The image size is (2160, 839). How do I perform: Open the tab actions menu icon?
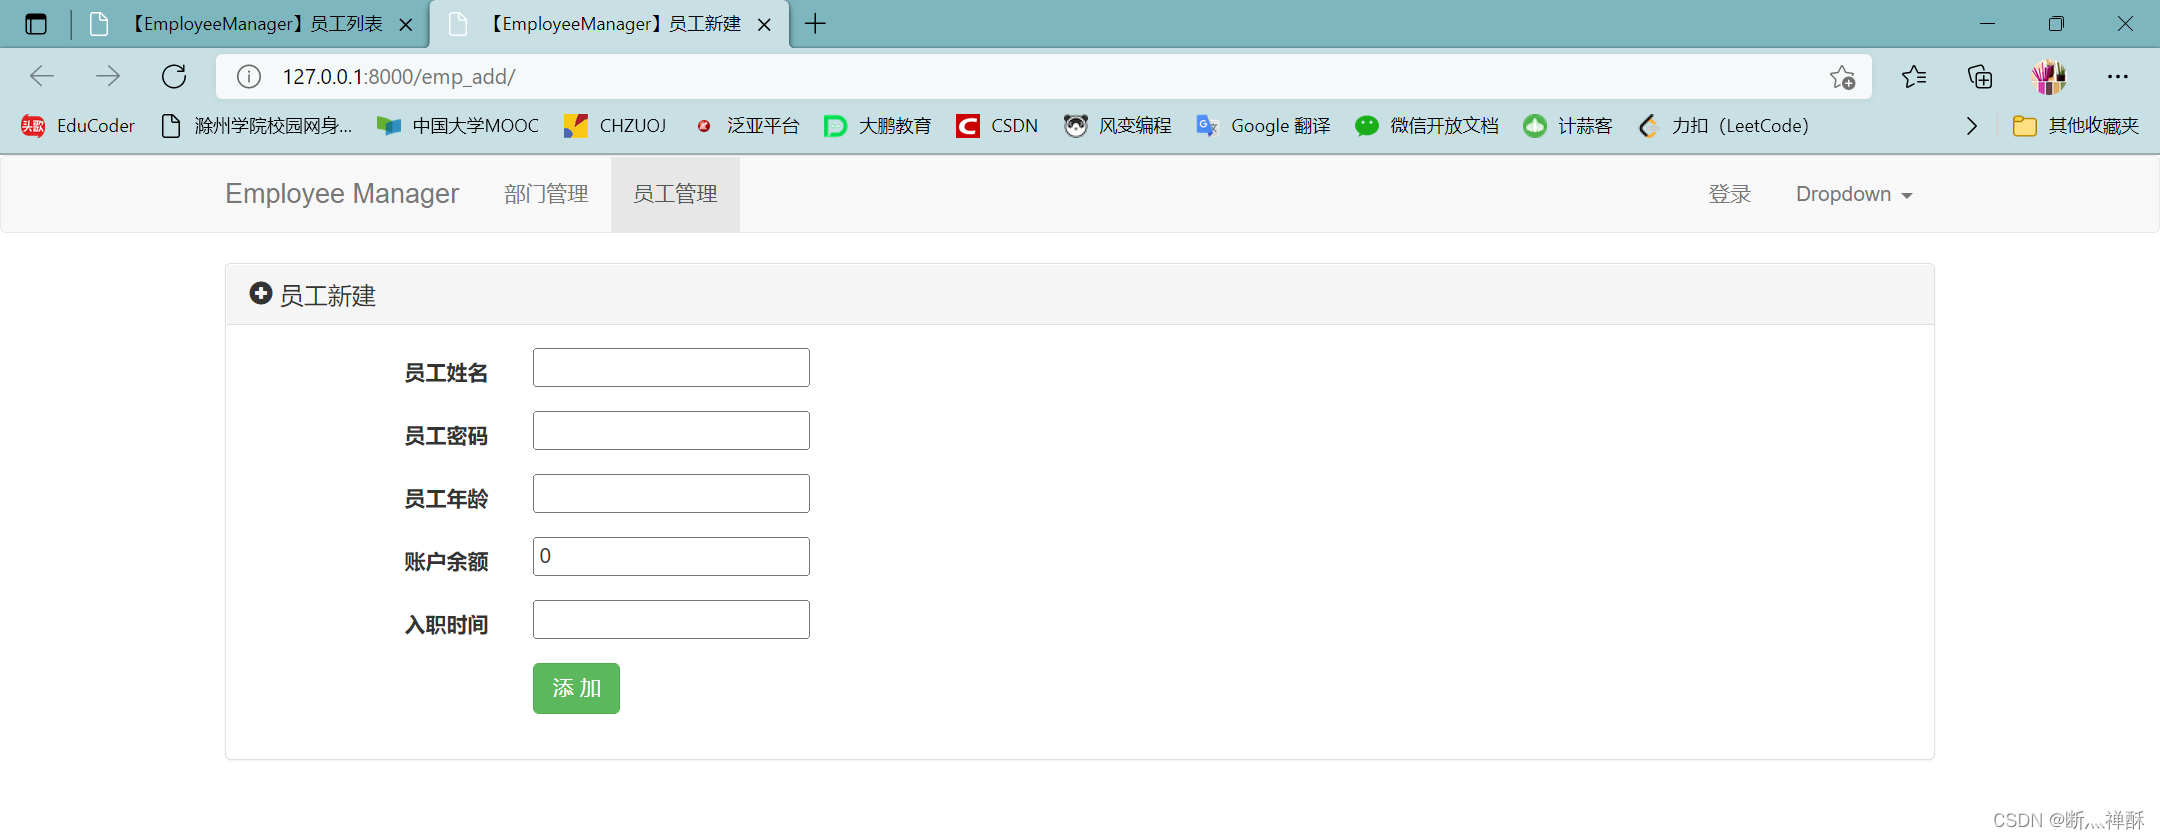[x=36, y=24]
